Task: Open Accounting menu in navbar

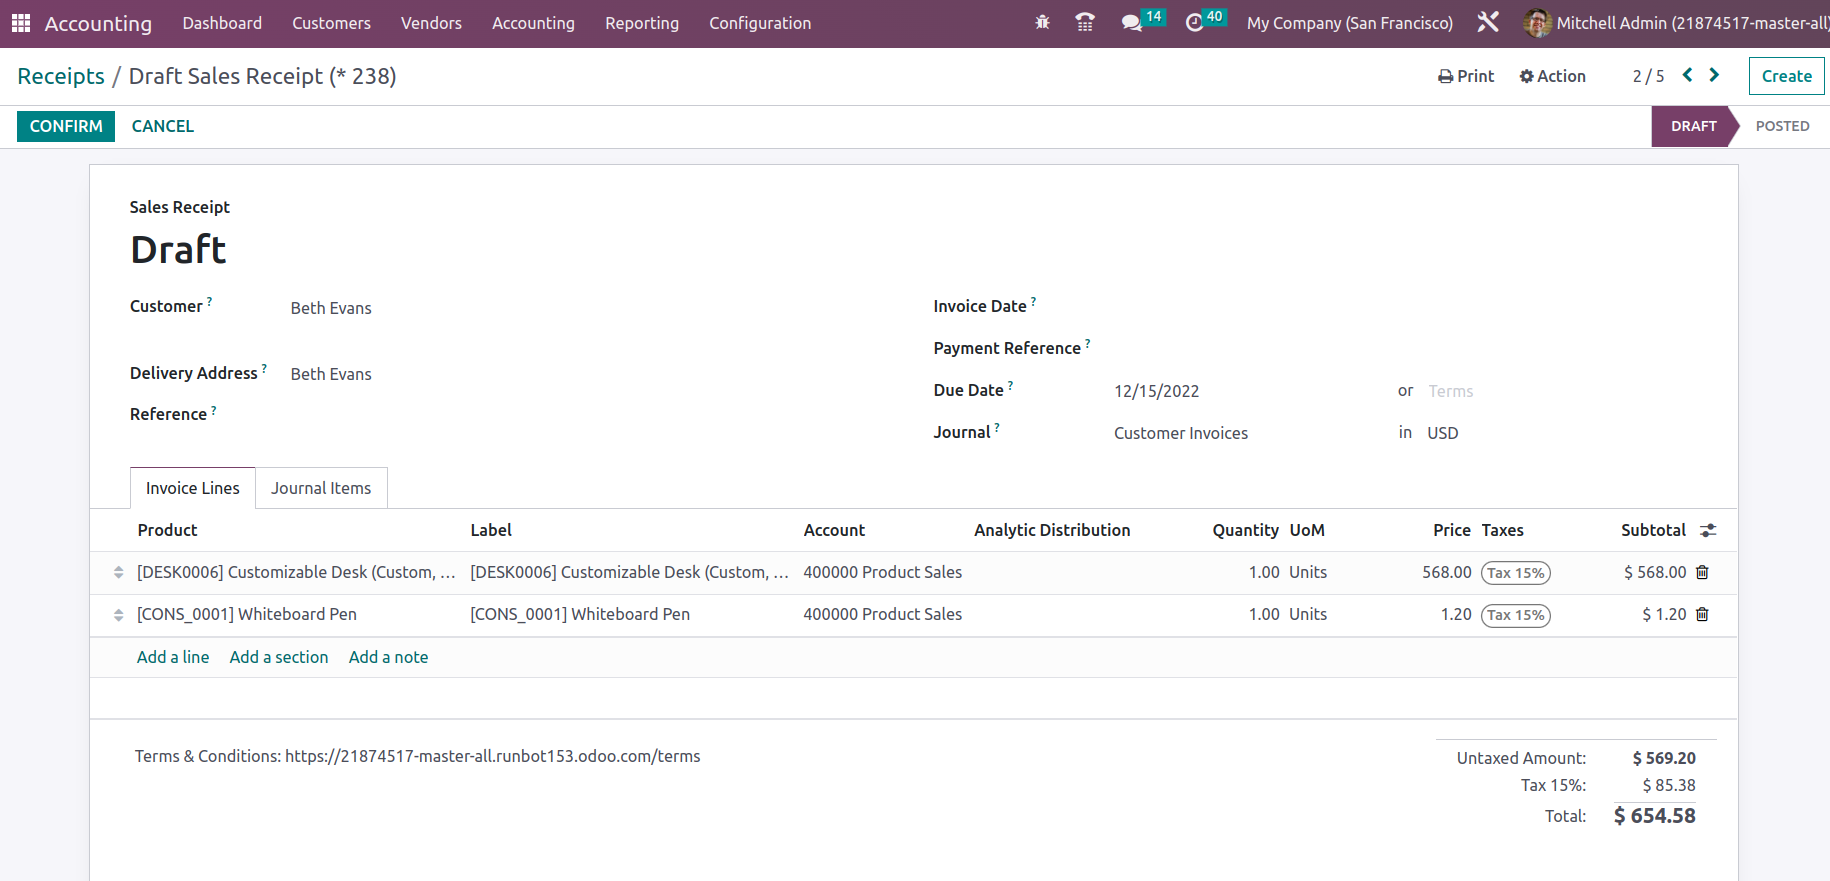Action: (x=533, y=23)
